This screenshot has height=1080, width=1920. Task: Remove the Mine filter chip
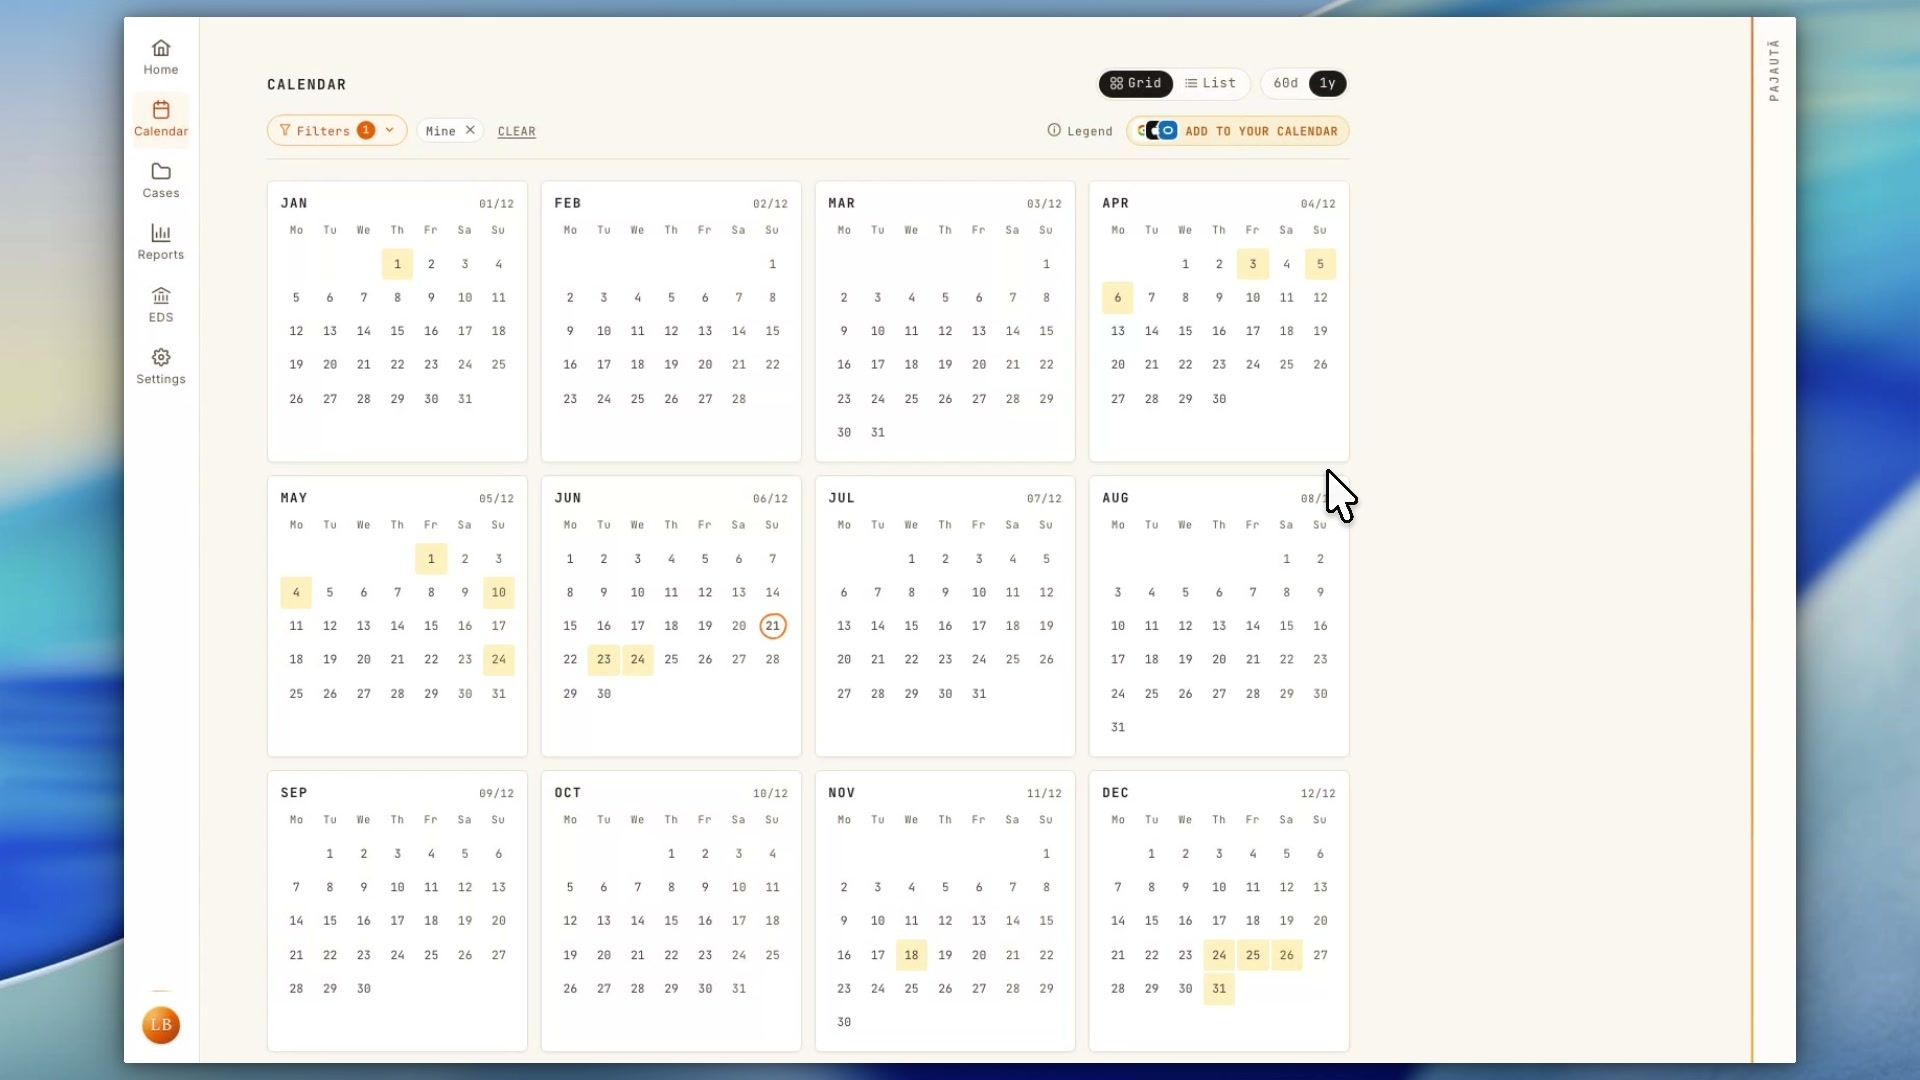(x=470, y=130)
